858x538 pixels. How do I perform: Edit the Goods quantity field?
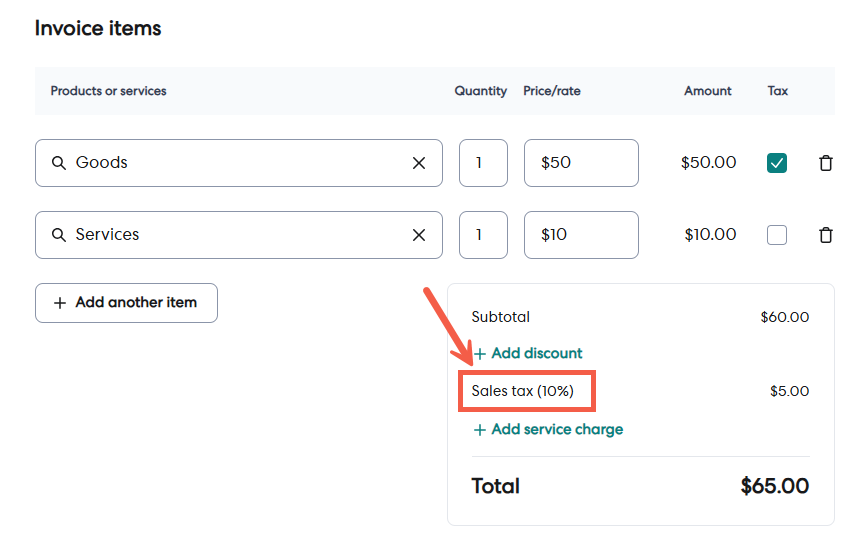[x=483, y=163]
